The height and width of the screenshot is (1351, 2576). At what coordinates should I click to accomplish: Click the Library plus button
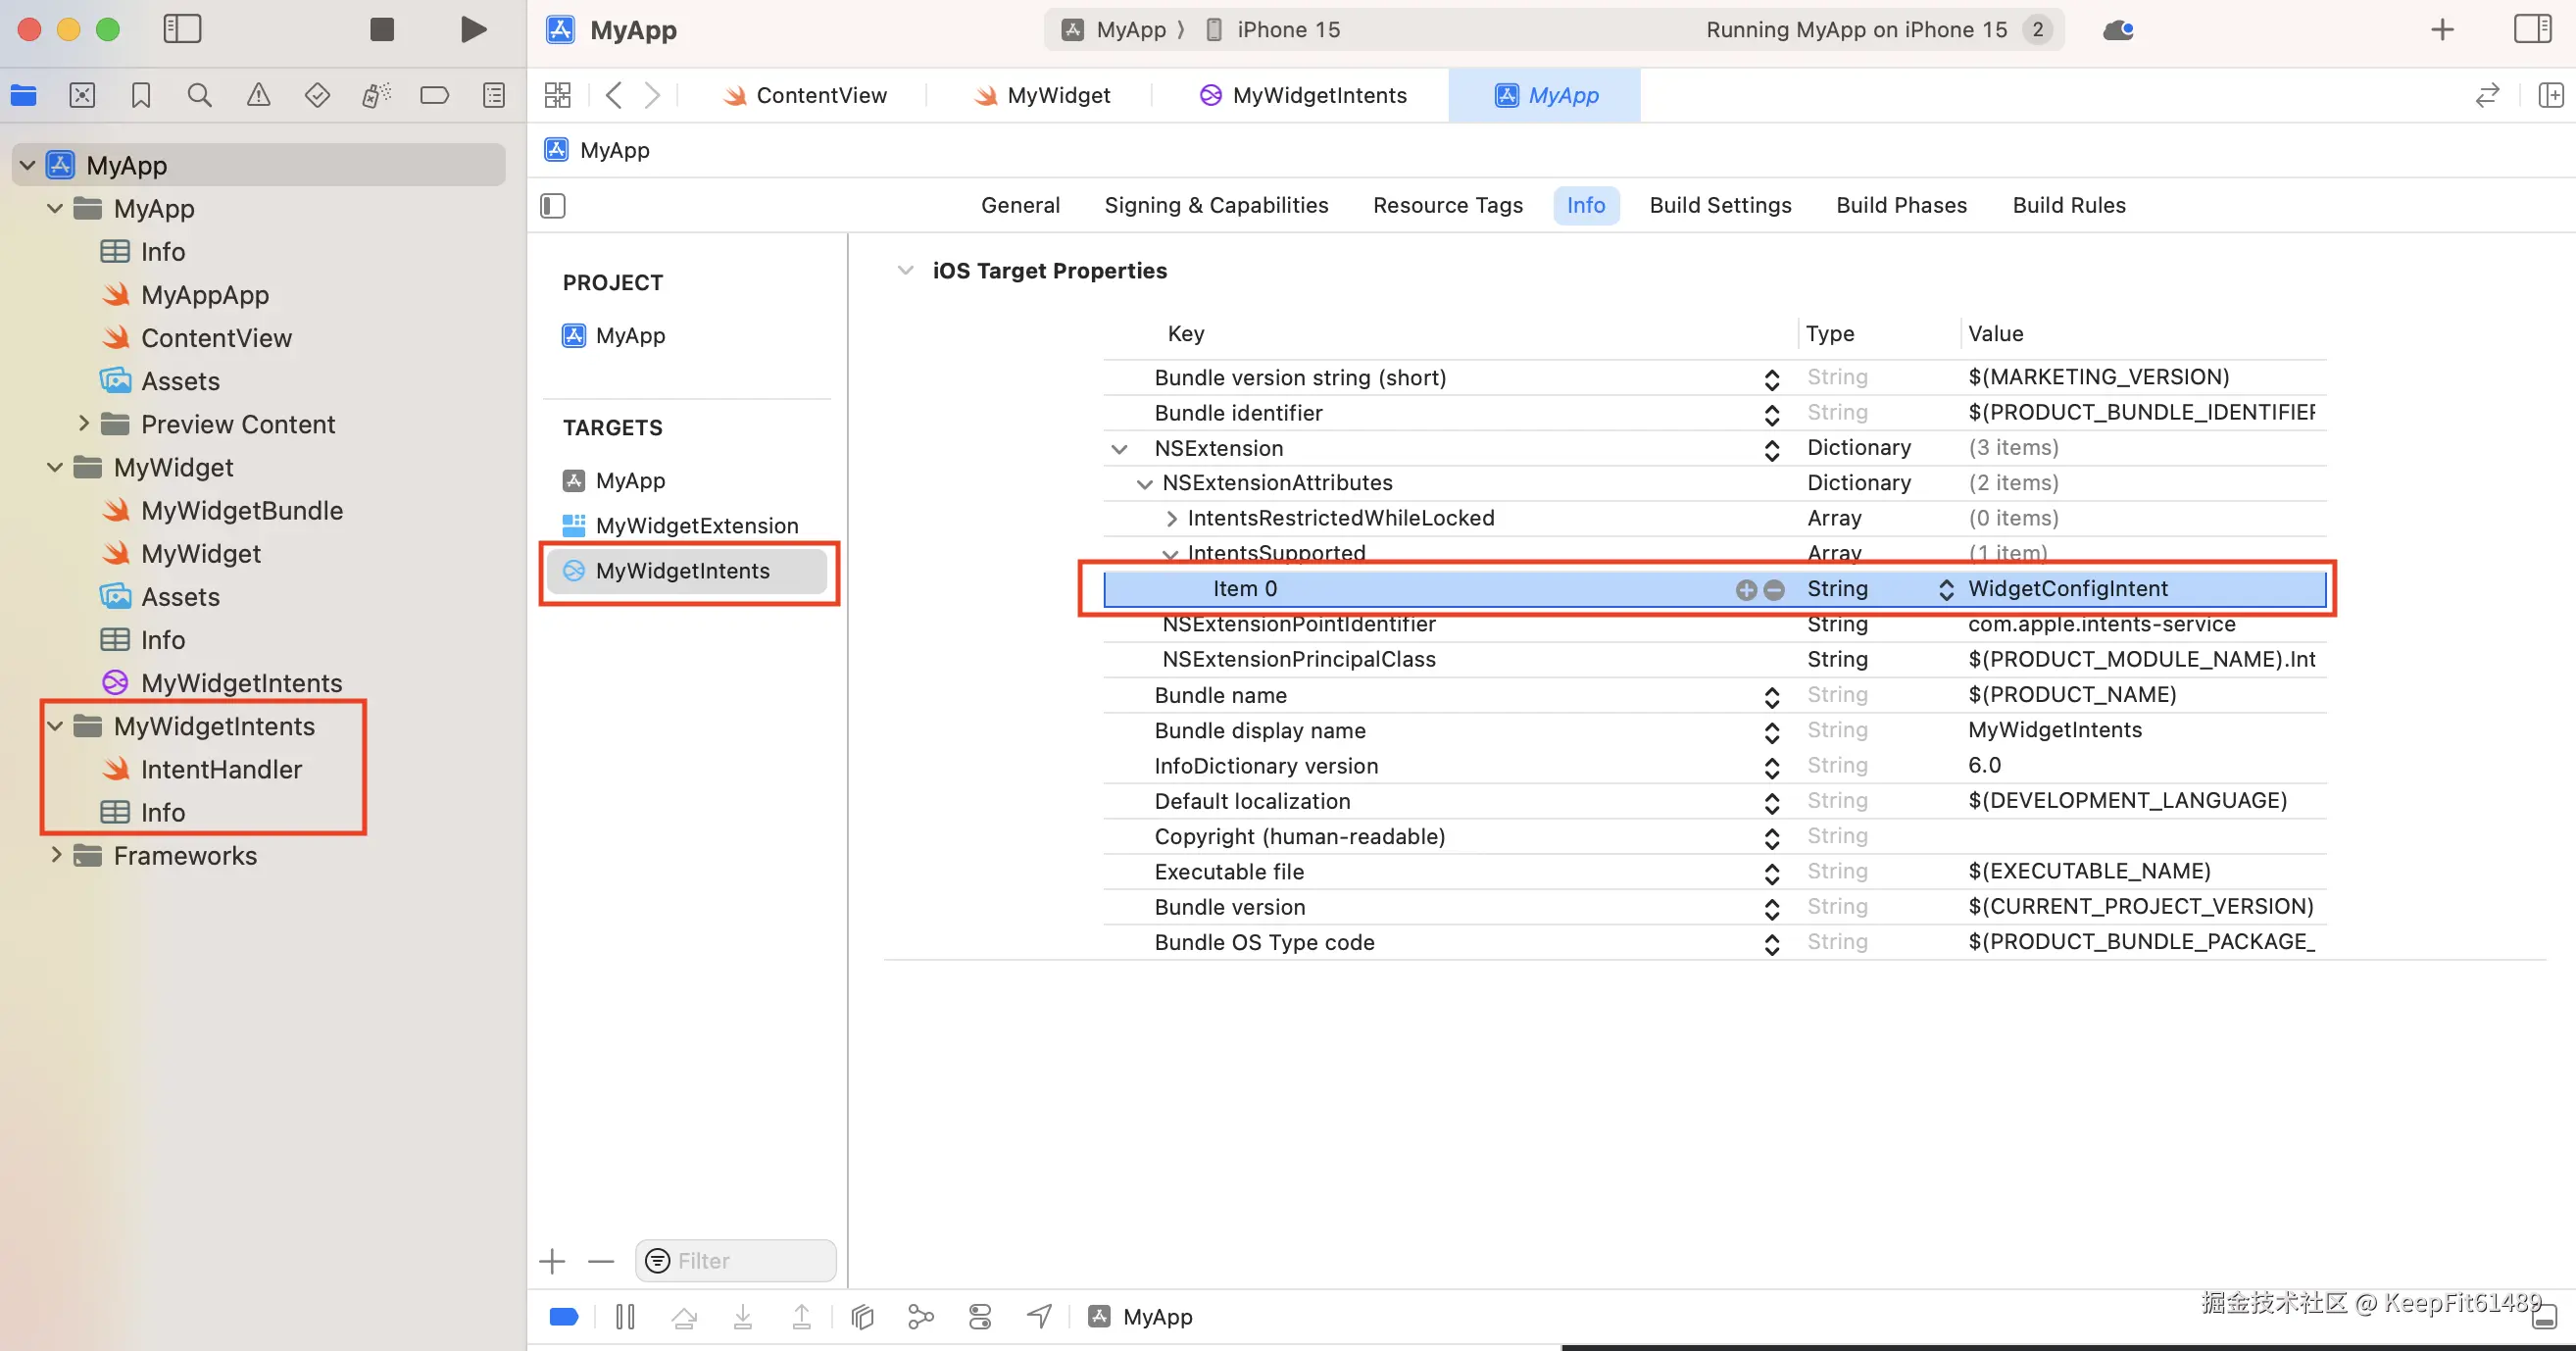(x=2442, y=29)
